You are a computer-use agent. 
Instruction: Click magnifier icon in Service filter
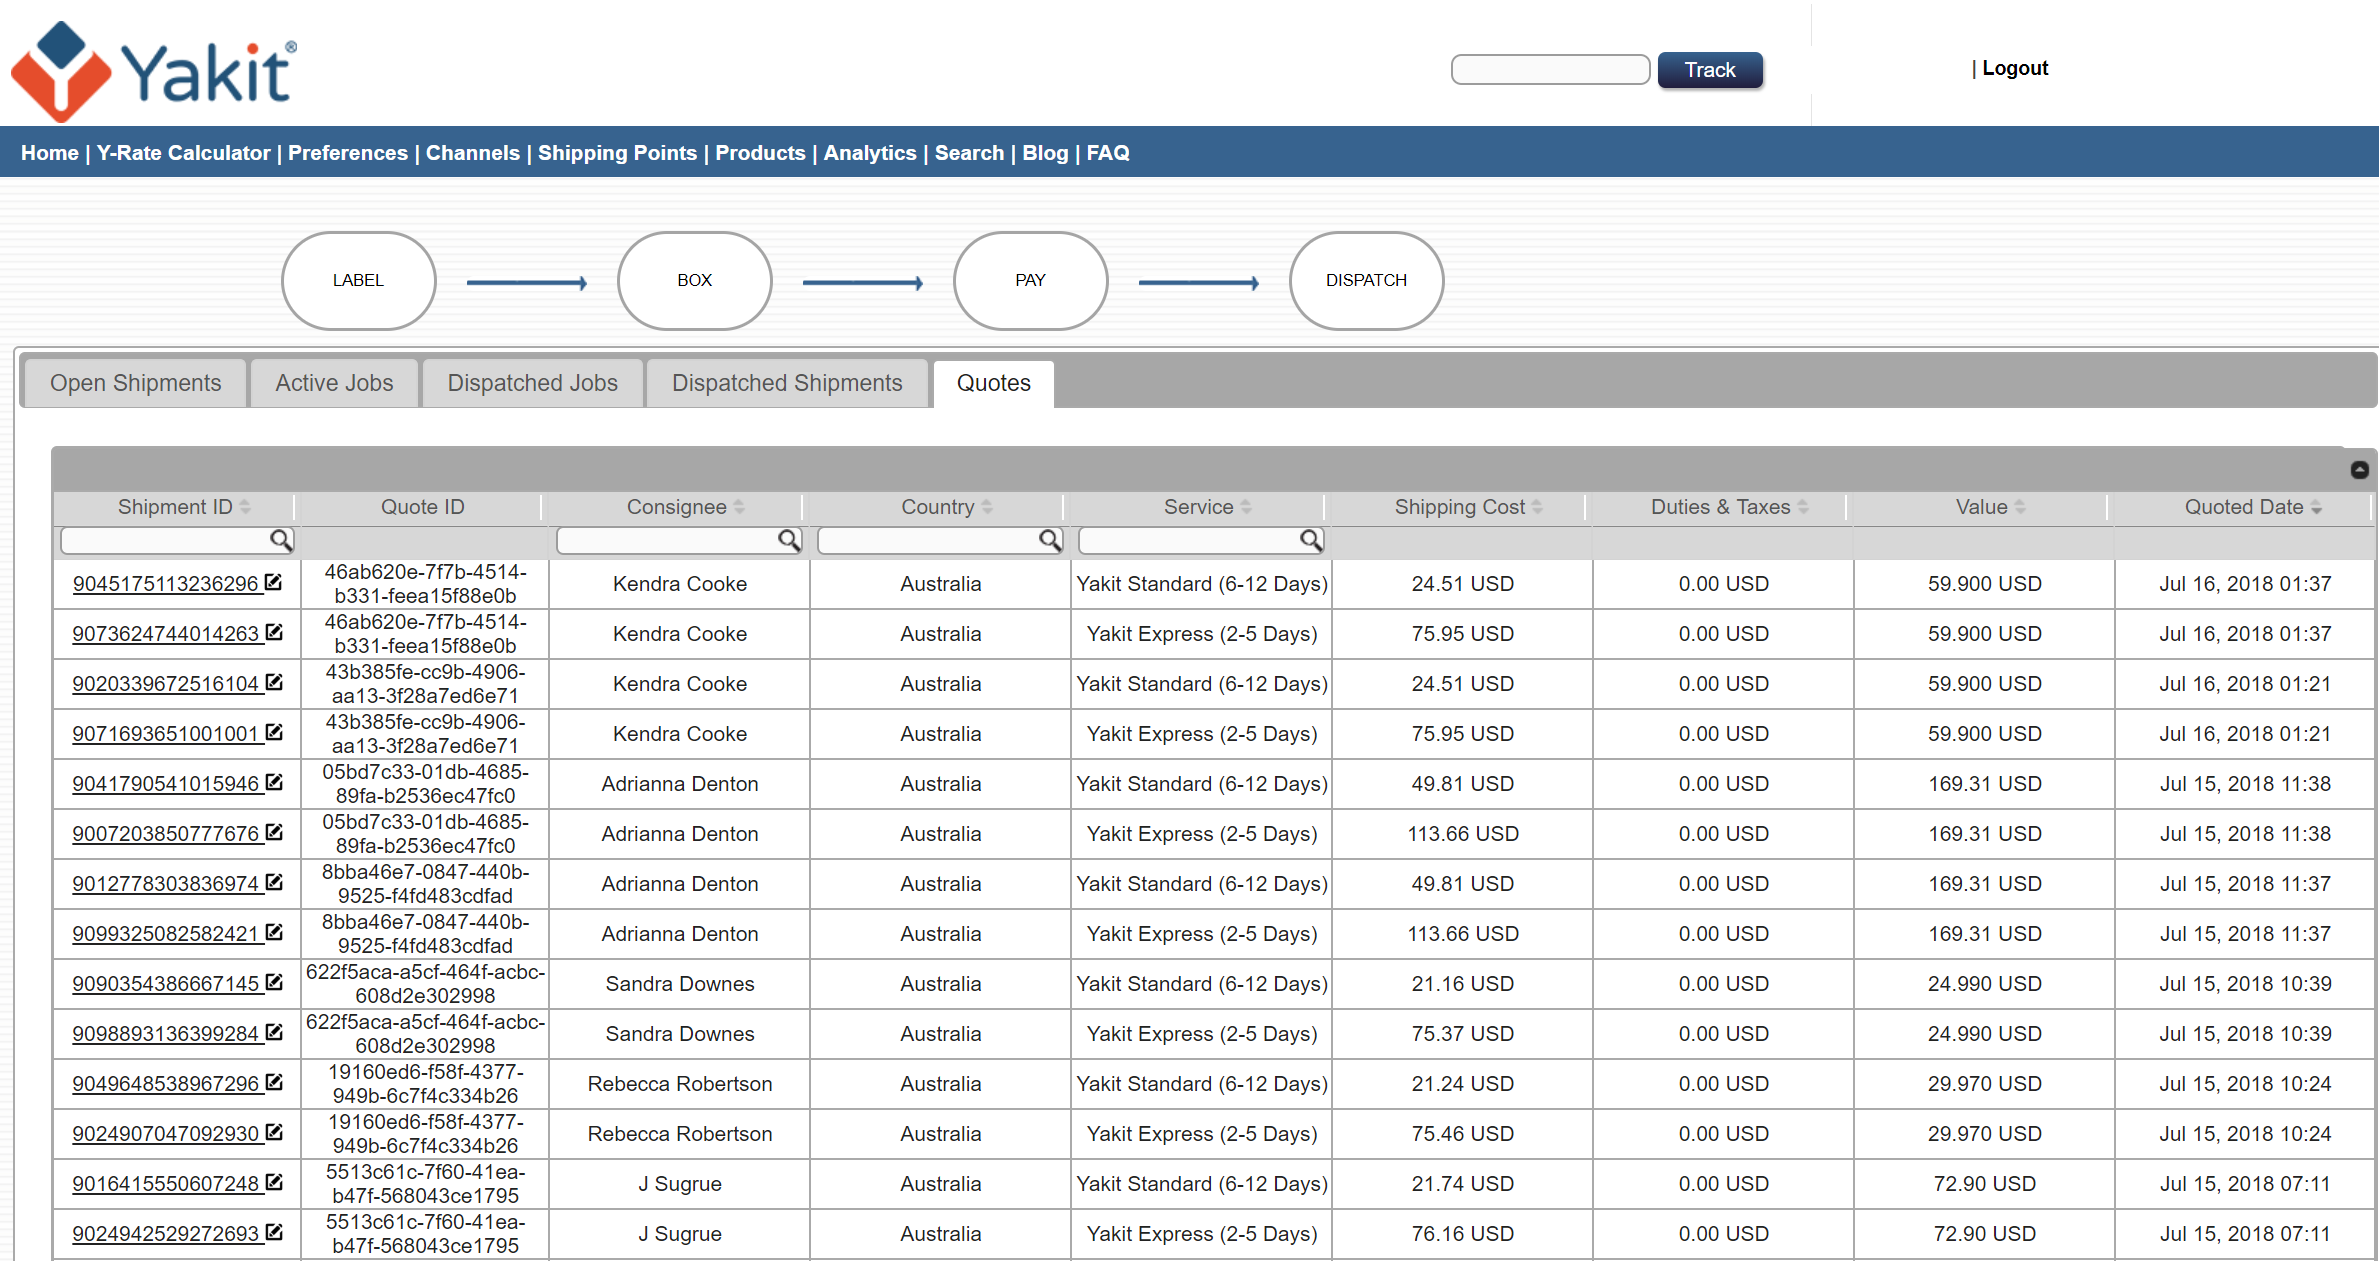coord(1311,541)
